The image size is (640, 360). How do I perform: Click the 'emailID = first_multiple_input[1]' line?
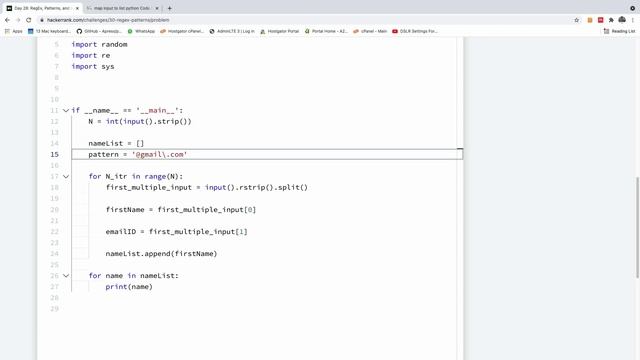176,231
